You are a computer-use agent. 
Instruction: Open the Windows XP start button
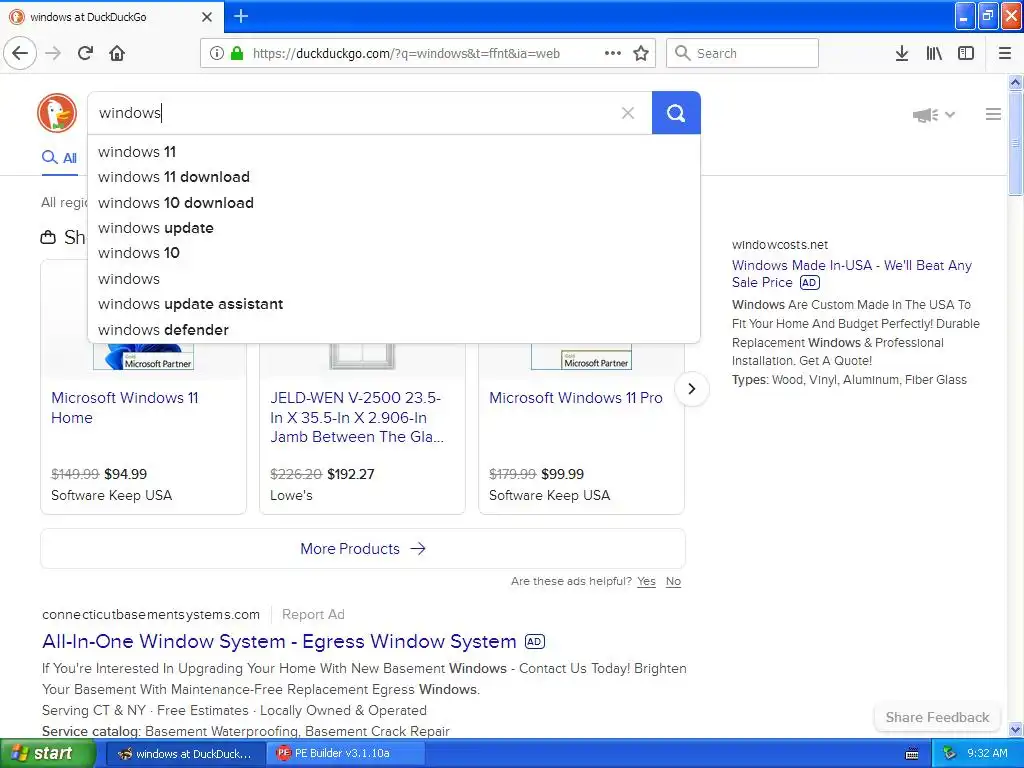click(47, 754)
